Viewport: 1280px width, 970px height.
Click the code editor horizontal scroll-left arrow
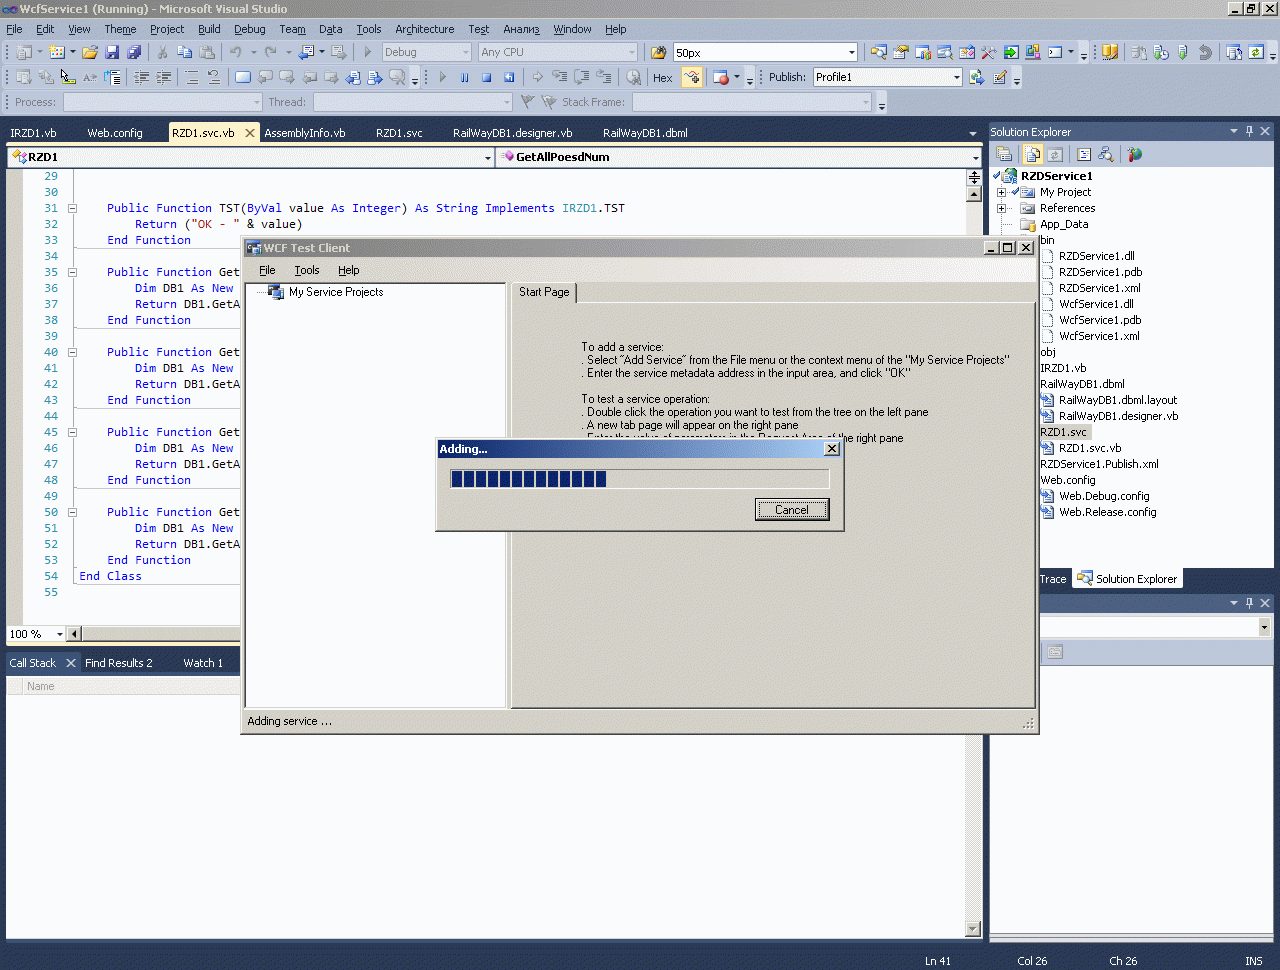75,634
